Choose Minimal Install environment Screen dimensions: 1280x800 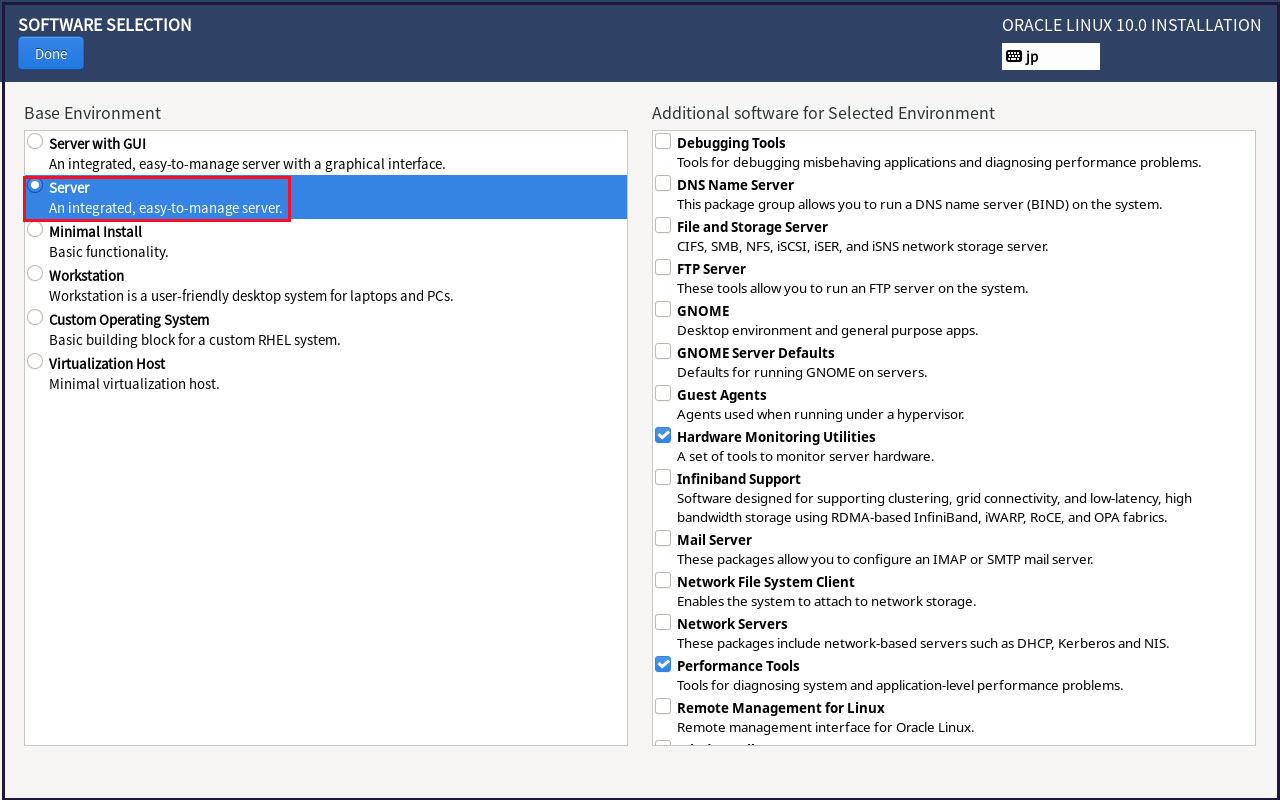(36, 229)
